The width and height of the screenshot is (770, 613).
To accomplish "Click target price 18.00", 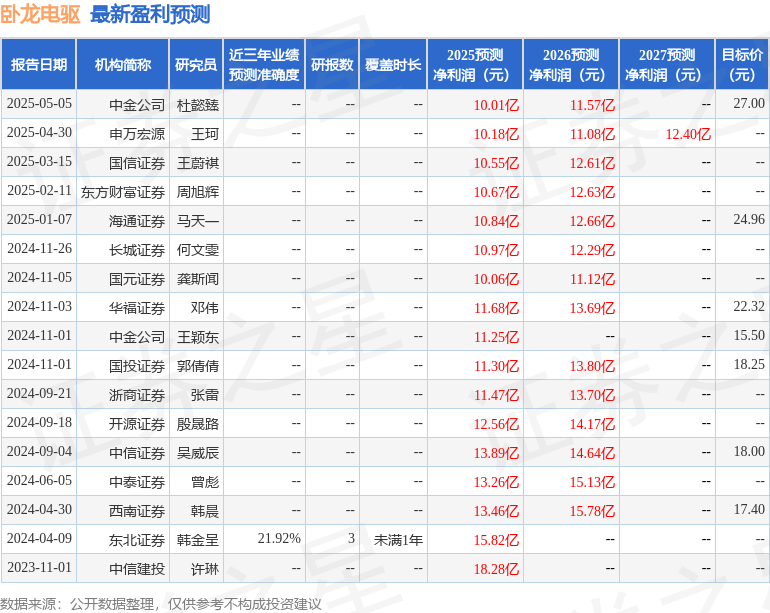I will pos(749,451).
